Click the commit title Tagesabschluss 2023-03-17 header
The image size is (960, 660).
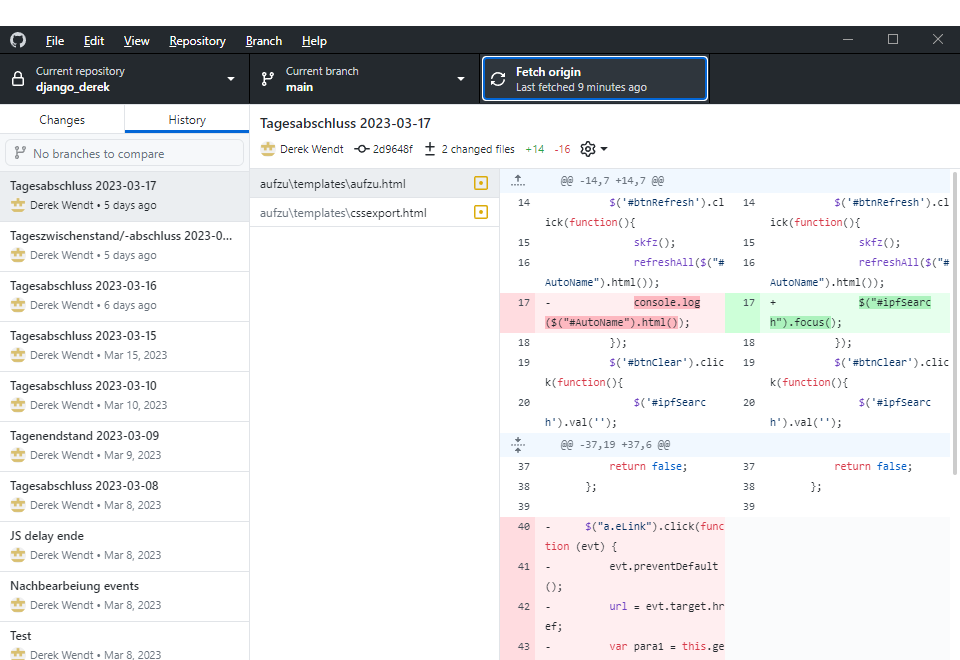(x=345, y=123)
